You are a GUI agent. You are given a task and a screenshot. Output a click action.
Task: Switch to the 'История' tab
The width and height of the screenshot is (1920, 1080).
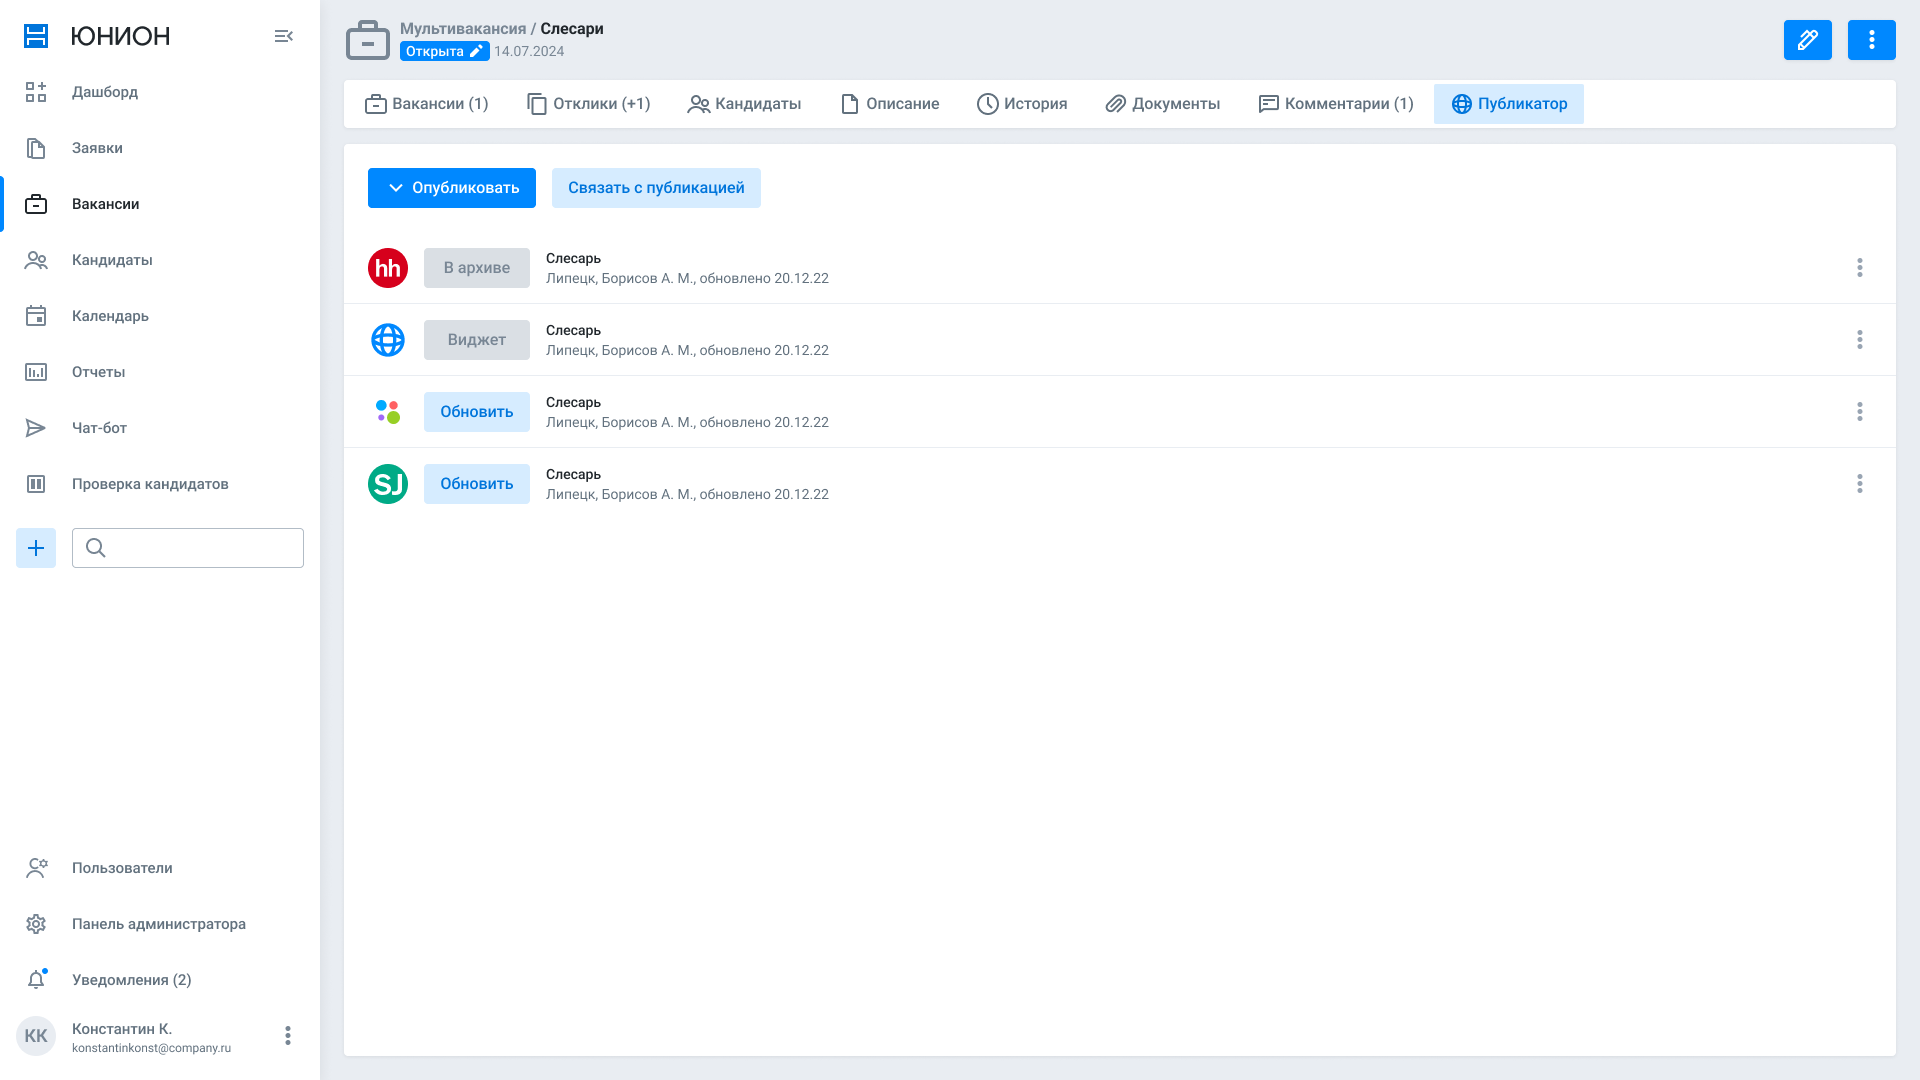[x=1022, y=104]
